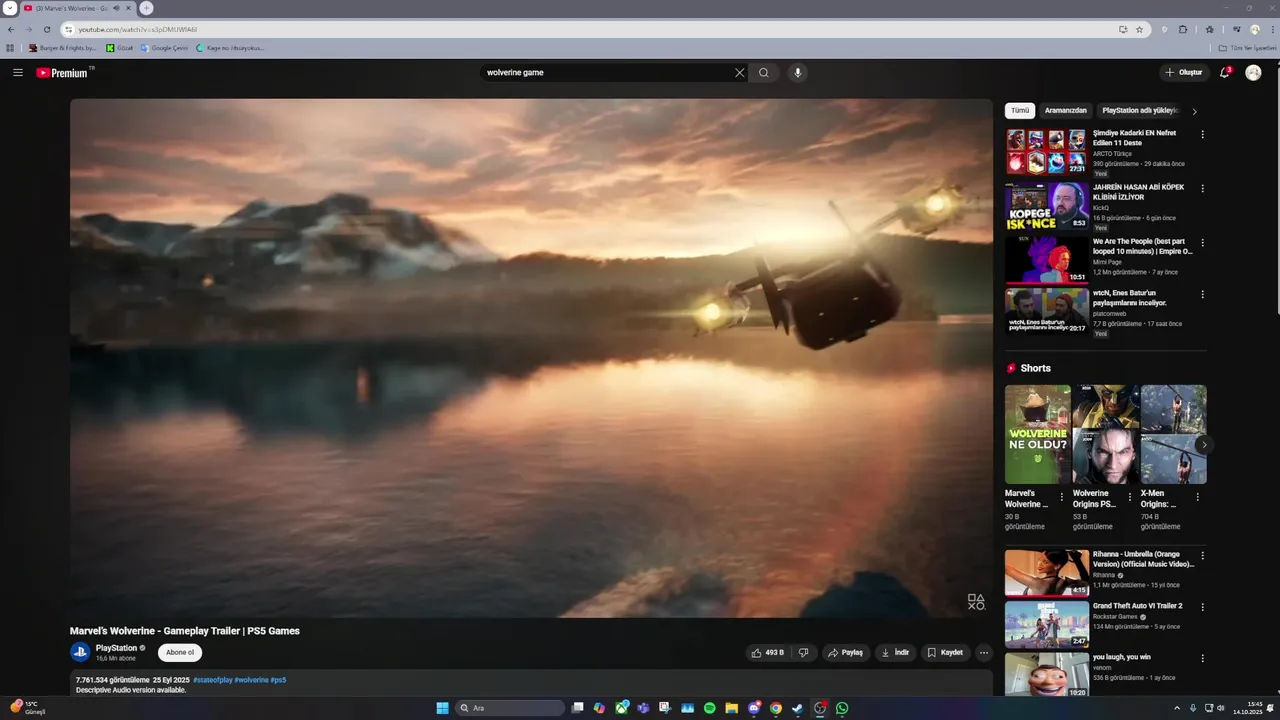Open 'JAHREİN HASAN ABİ KÖPEK' video thumbnail
This screenshot has width=1280, height=720.
(1047, 206)
